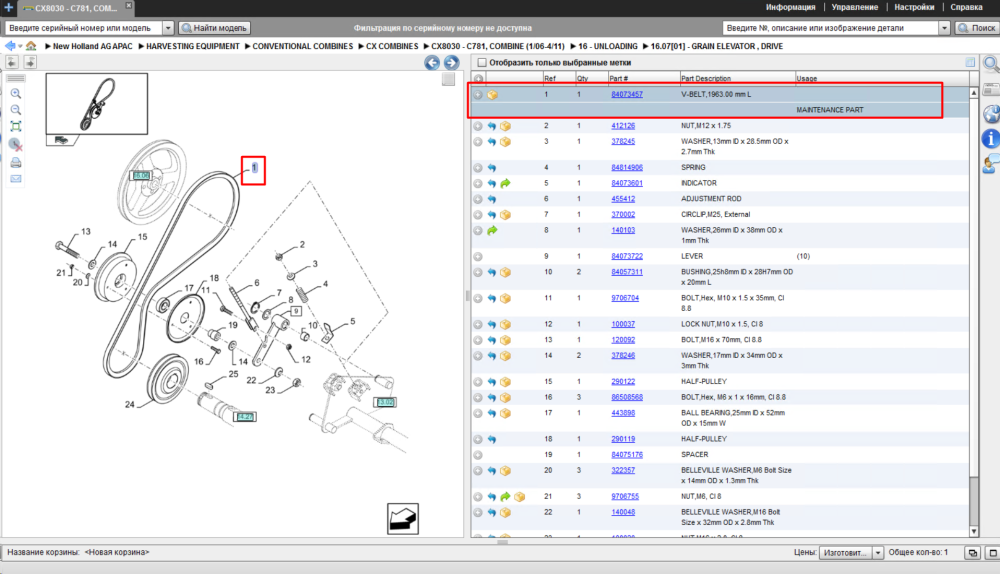
Task: Click the package icon in HALF-PULLEY 290122 row
Action: tap(505, 382)
